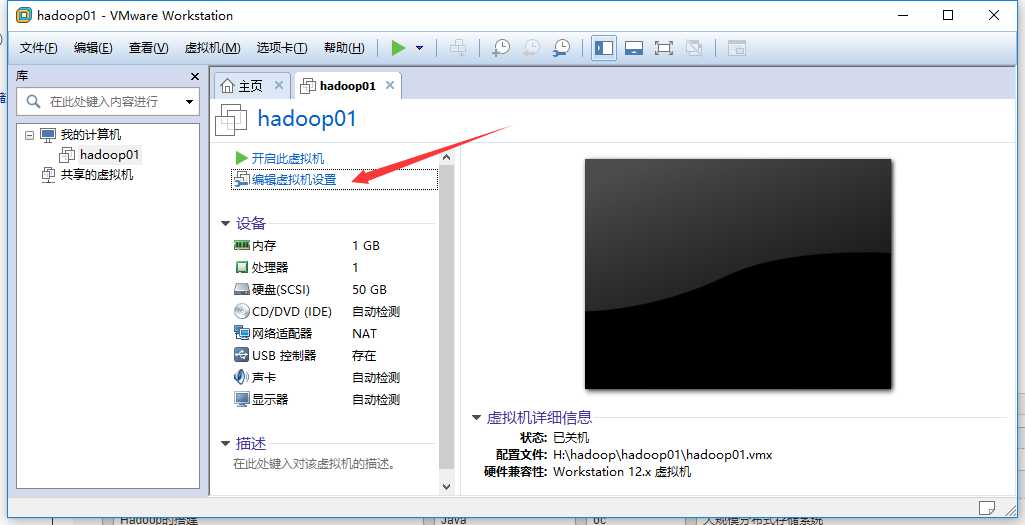The height and width of the screenshot is (525, 1025).
Task: Collapse the 设备 section
Action: tap(226, 224)
